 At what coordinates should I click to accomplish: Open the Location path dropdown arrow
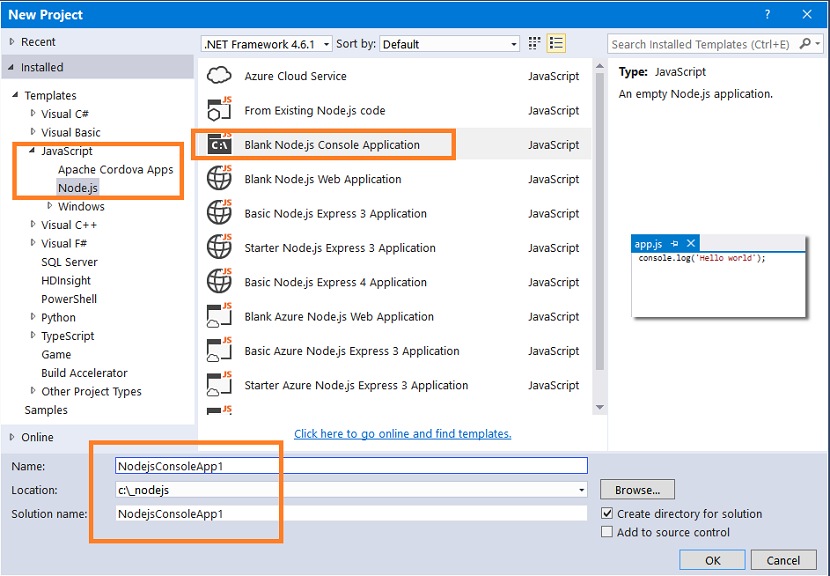pyautogui.click(x=582, y=490)
